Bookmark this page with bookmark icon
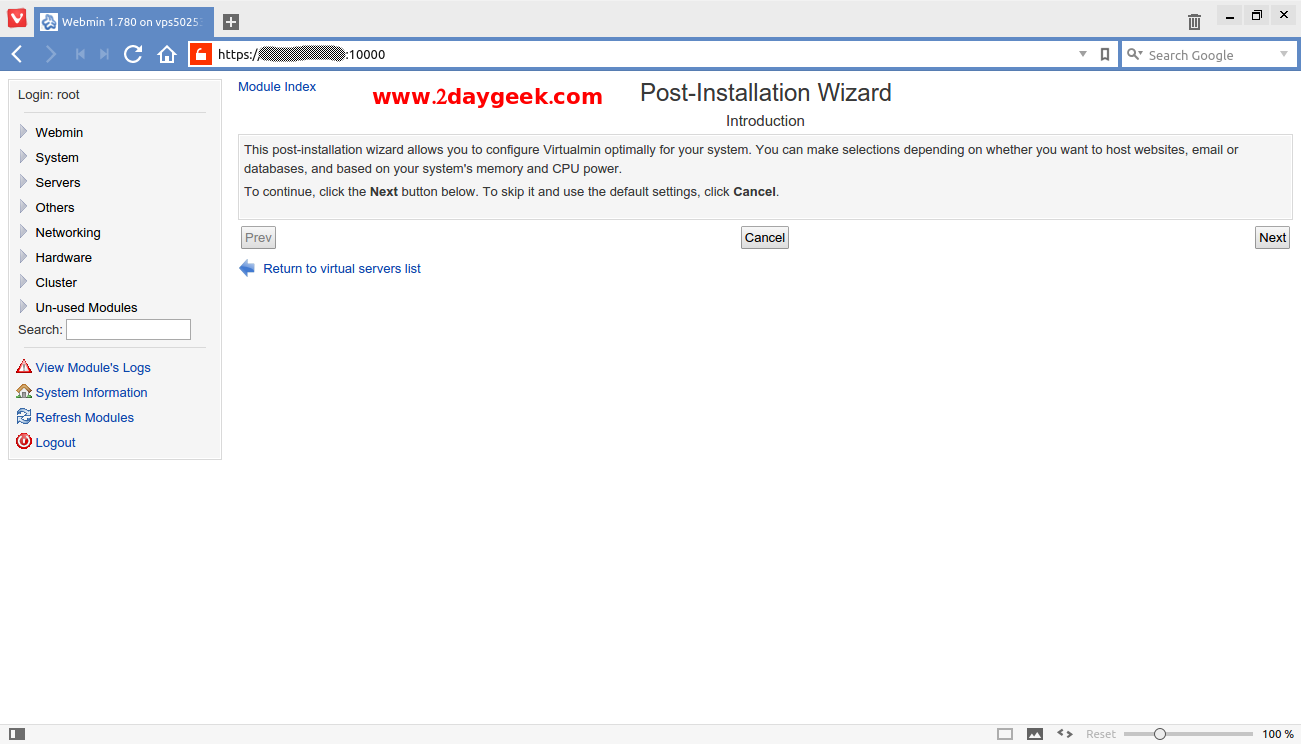1301x744 pixels. tap(1105, 55)
